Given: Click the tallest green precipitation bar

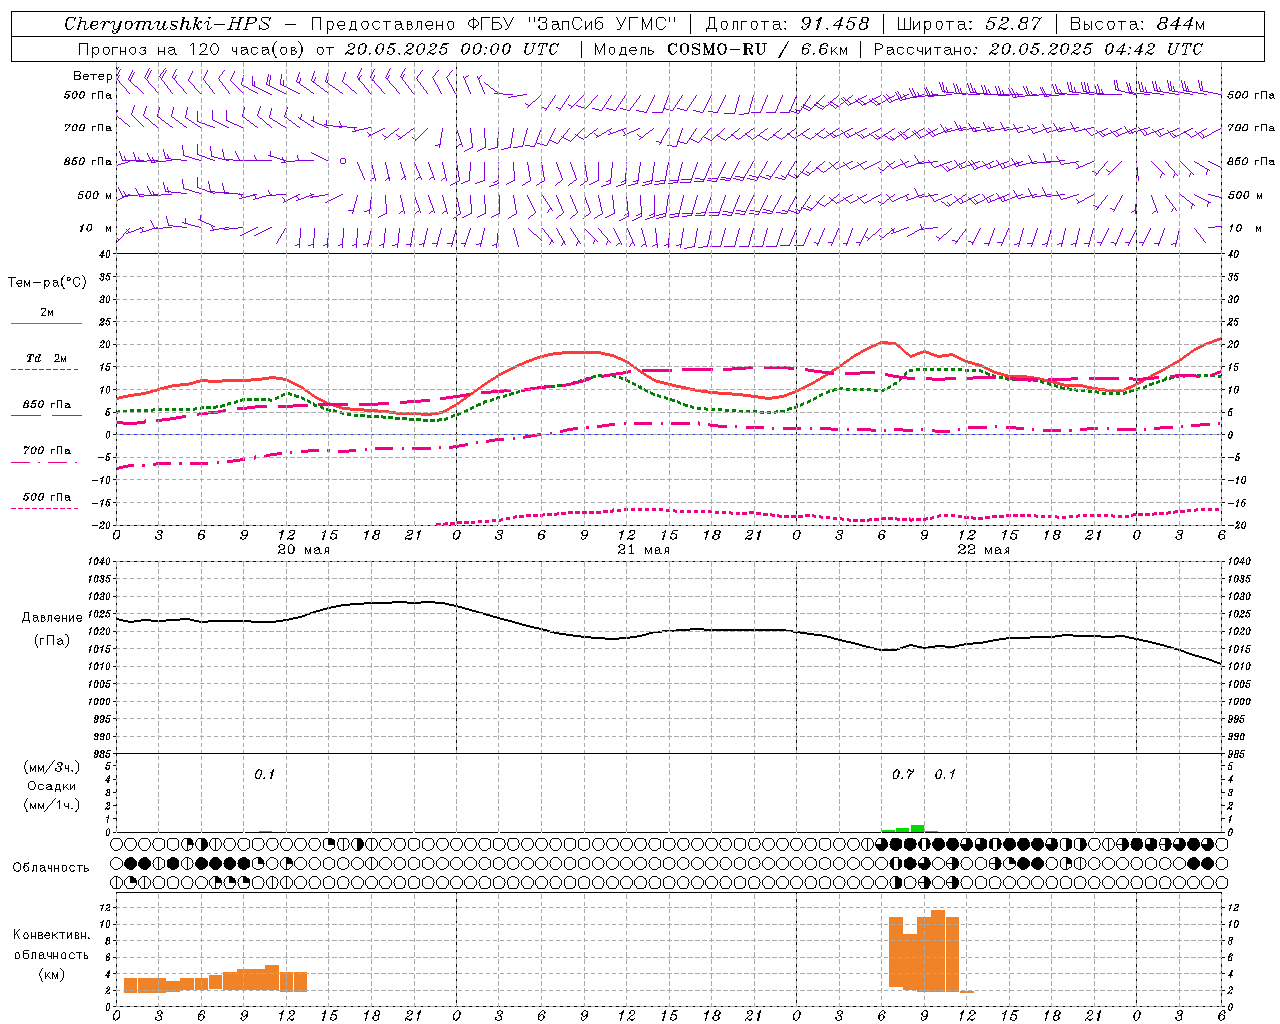Looking at the screenshot, I should (918, 828).
